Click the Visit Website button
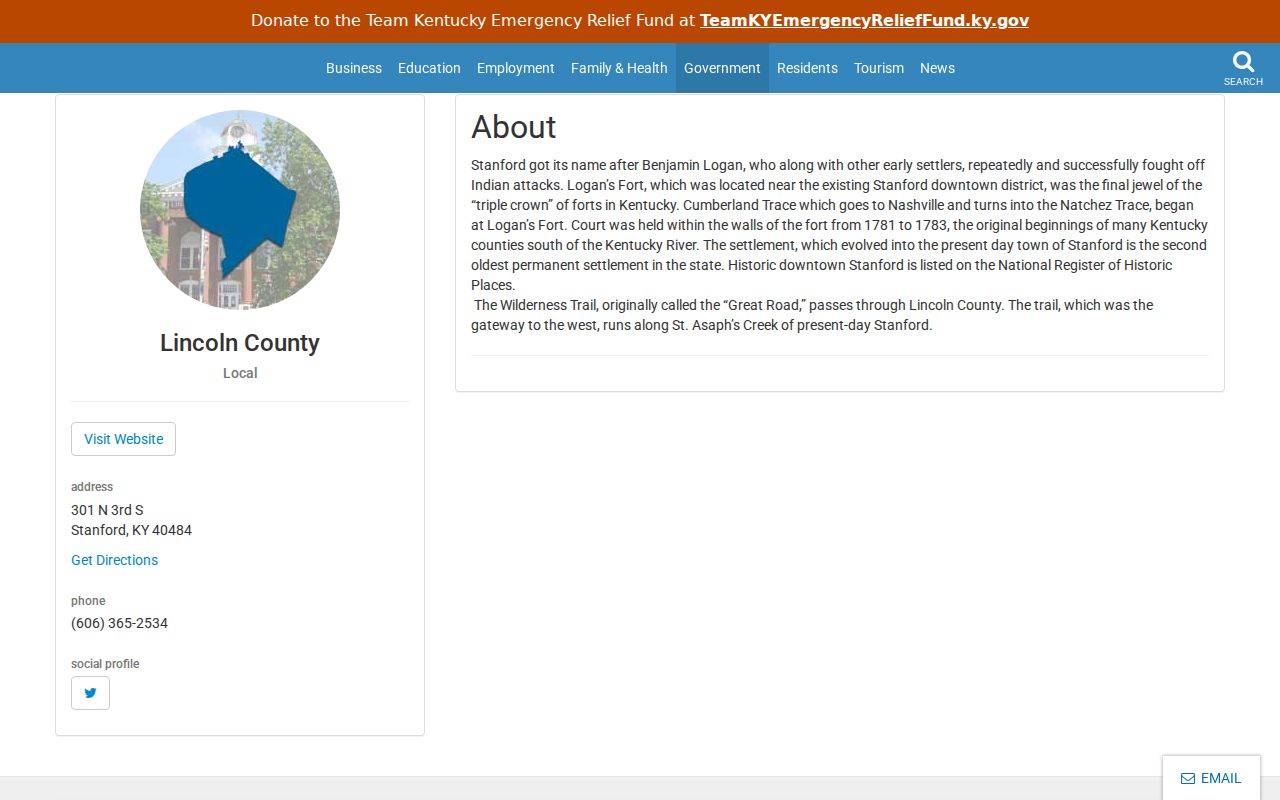The height and width of the screenshot is (800, 1280). [x=123, y=439]
